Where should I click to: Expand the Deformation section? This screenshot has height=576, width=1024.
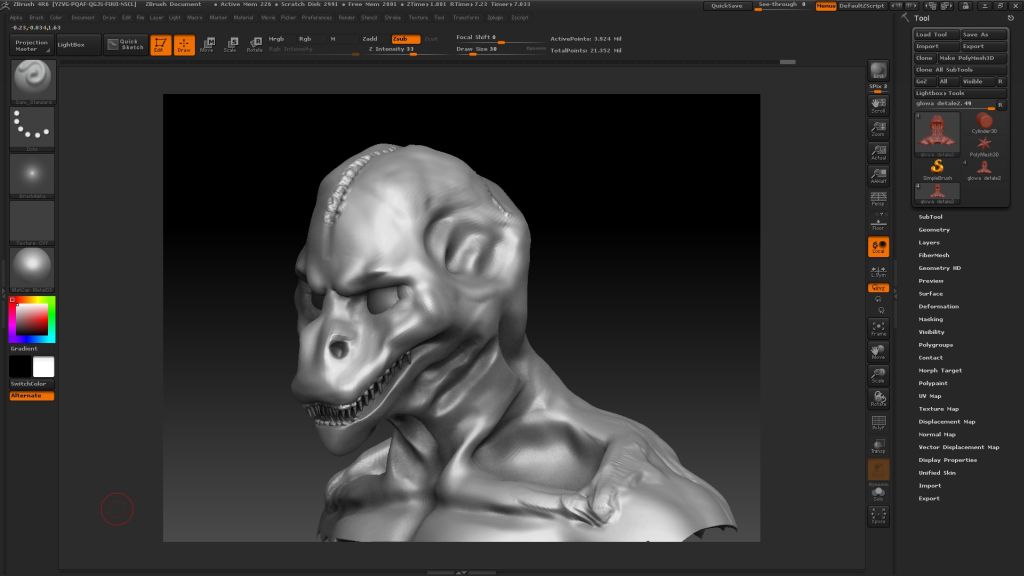click(938, 306)
